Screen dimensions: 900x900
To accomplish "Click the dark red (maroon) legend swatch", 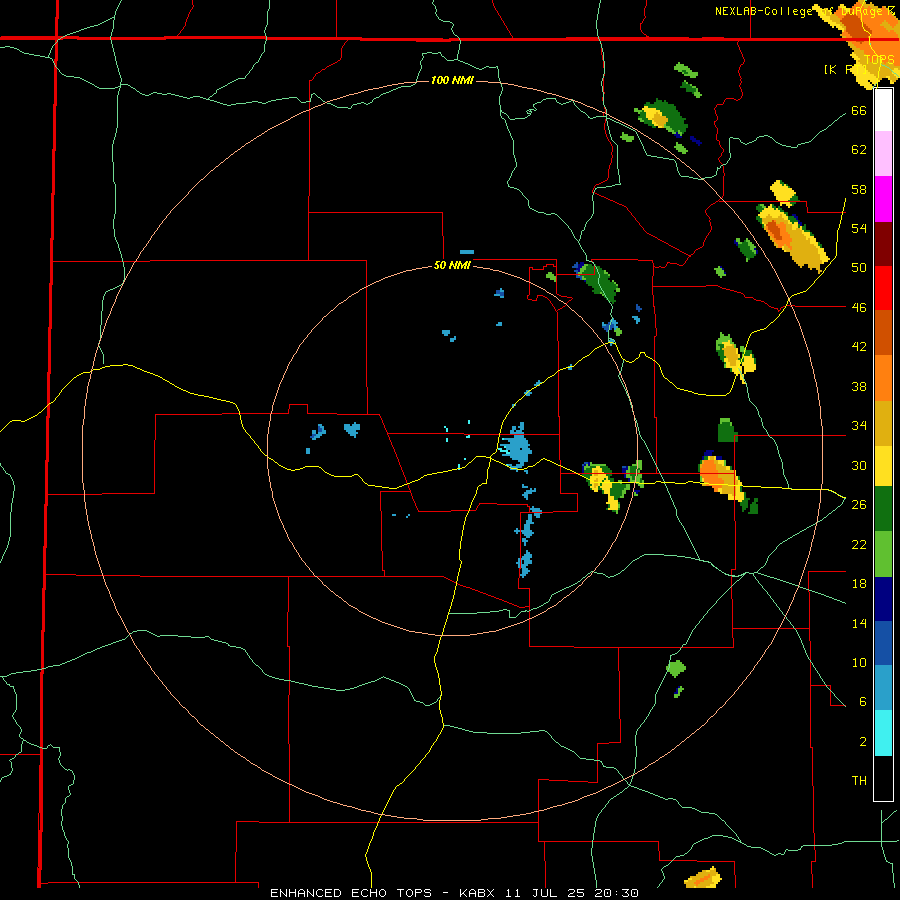I will point(883,243).
